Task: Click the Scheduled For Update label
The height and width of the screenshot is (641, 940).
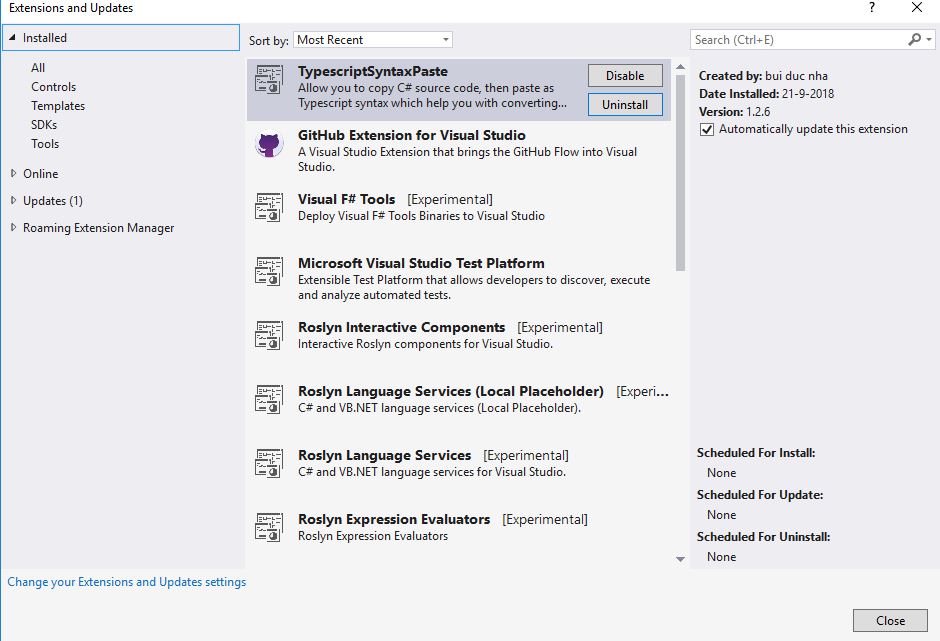Action: click(x=760, y=495)
